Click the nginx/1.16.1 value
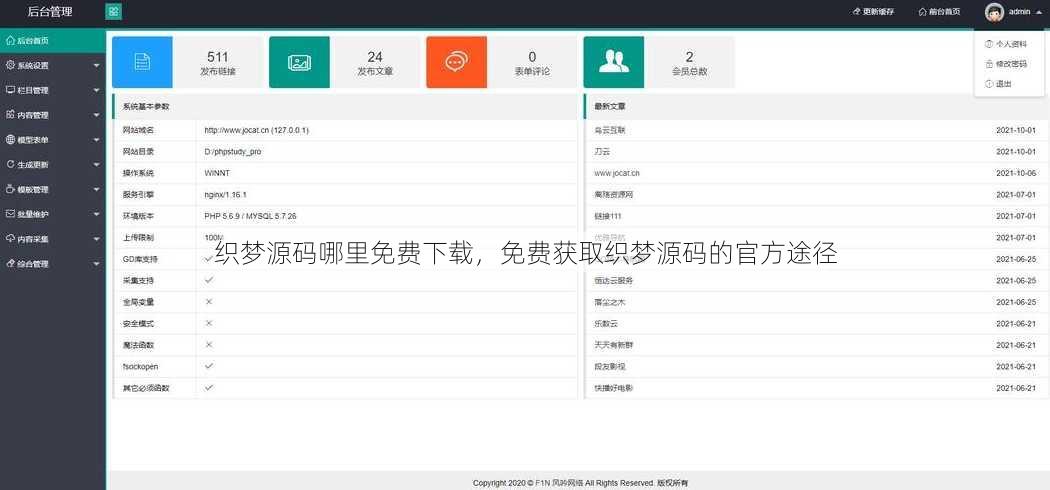This screenshot has width=1050, height=490. (x=226, y=194)
